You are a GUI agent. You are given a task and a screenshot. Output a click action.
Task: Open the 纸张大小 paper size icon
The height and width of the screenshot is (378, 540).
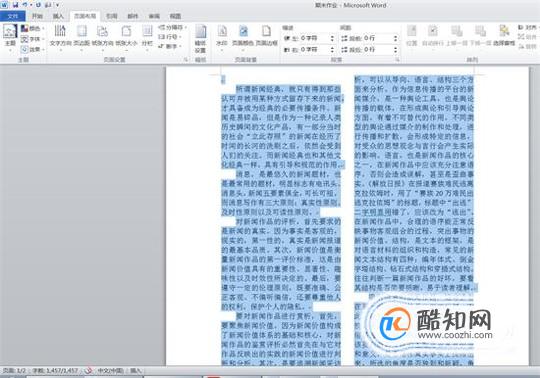point(126,36)
